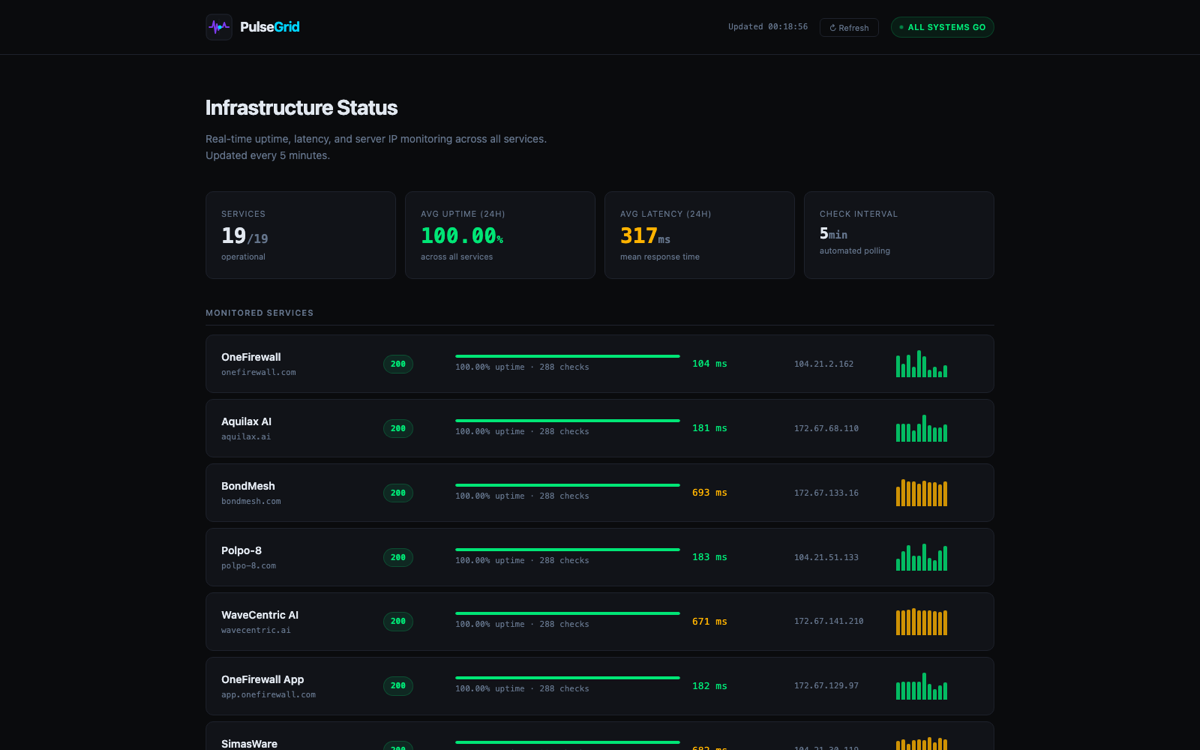This screenshot has height=750, width=1200.
Task: Click the IP address 172.67.141.210
Action: (829, 621)
